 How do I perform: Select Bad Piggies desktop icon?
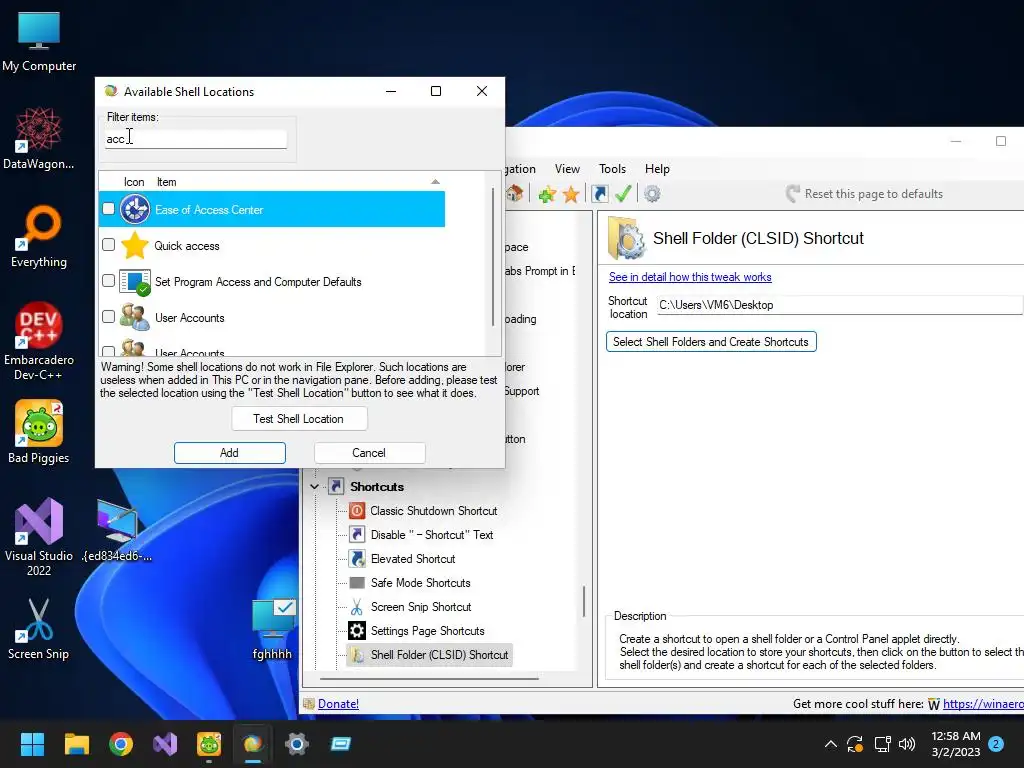coord(39,432)
